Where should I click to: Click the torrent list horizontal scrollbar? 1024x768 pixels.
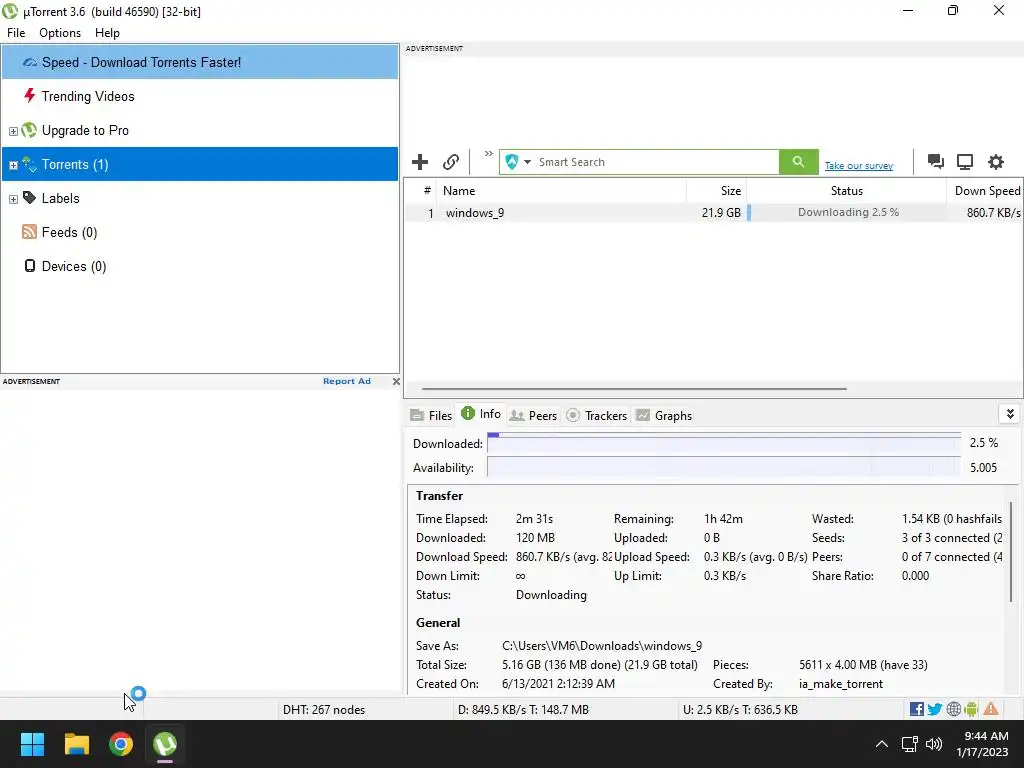(633, 389)
